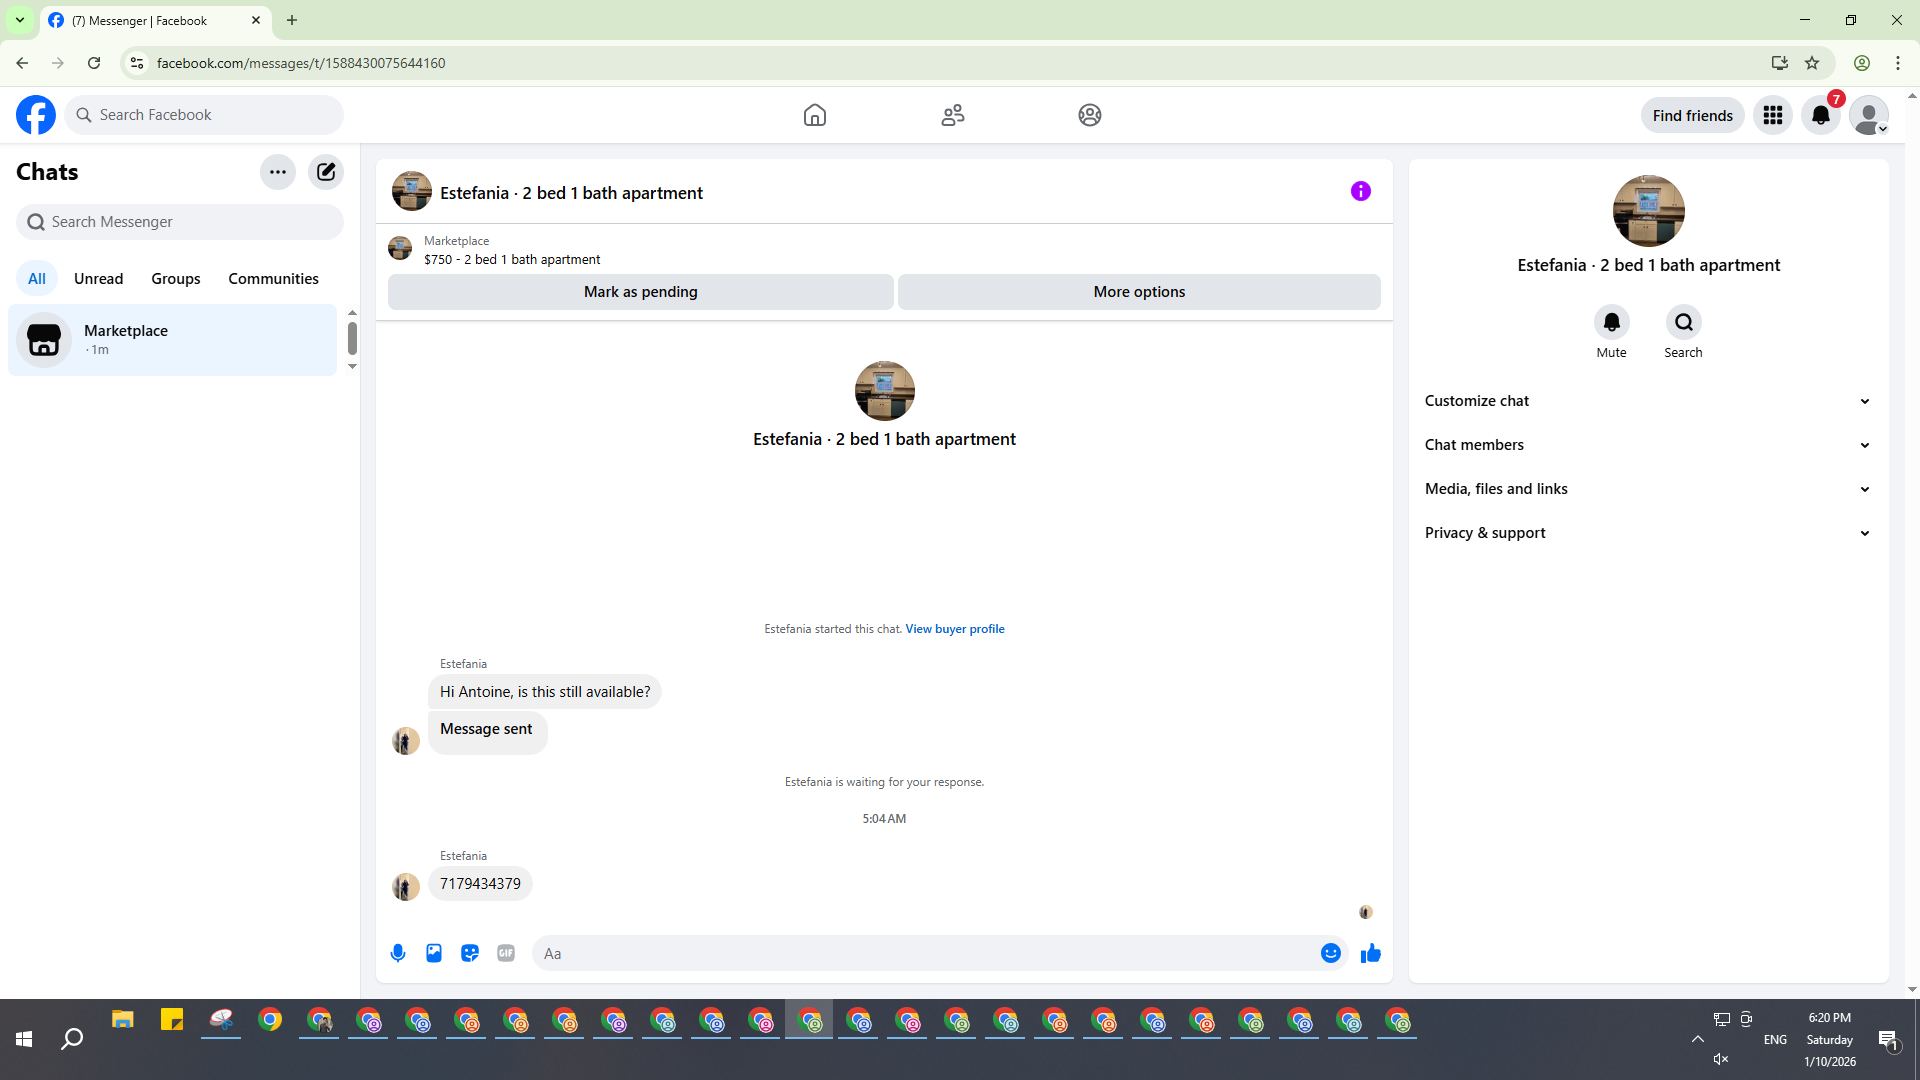Viewport: 1920px width, 1080px height.
Task: Open the Facebook notifications bell
Action: [1820, 115]
